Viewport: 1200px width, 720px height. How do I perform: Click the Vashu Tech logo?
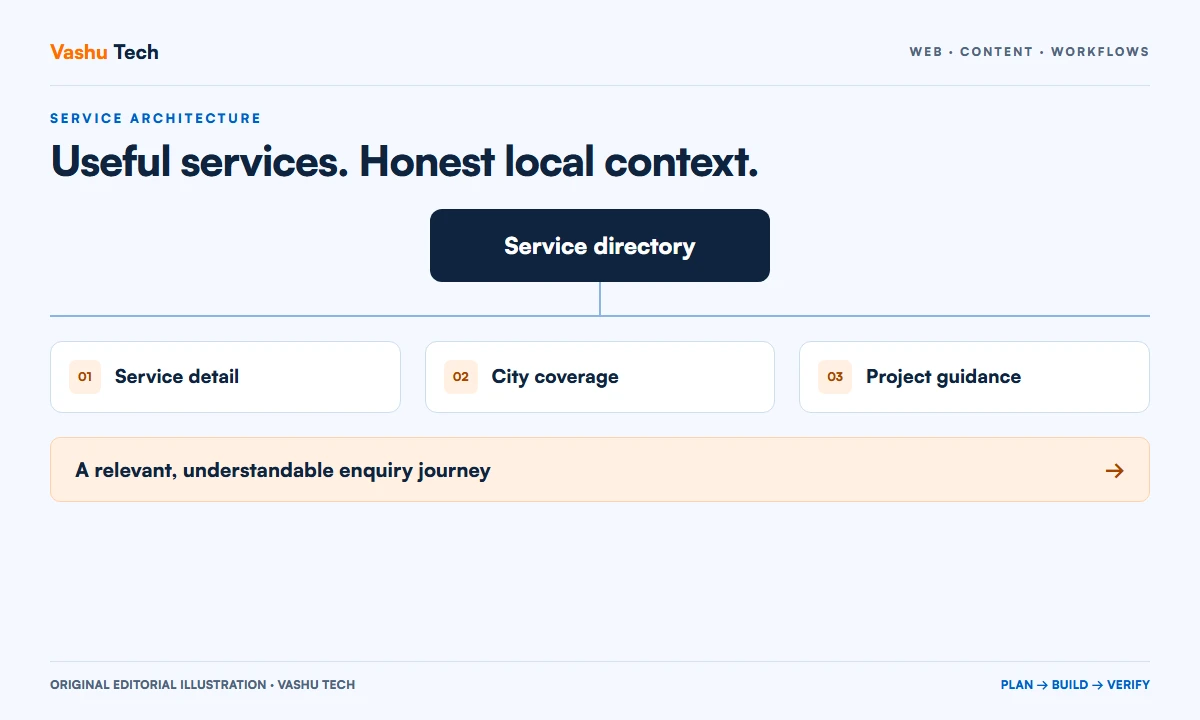pos(104,52)
